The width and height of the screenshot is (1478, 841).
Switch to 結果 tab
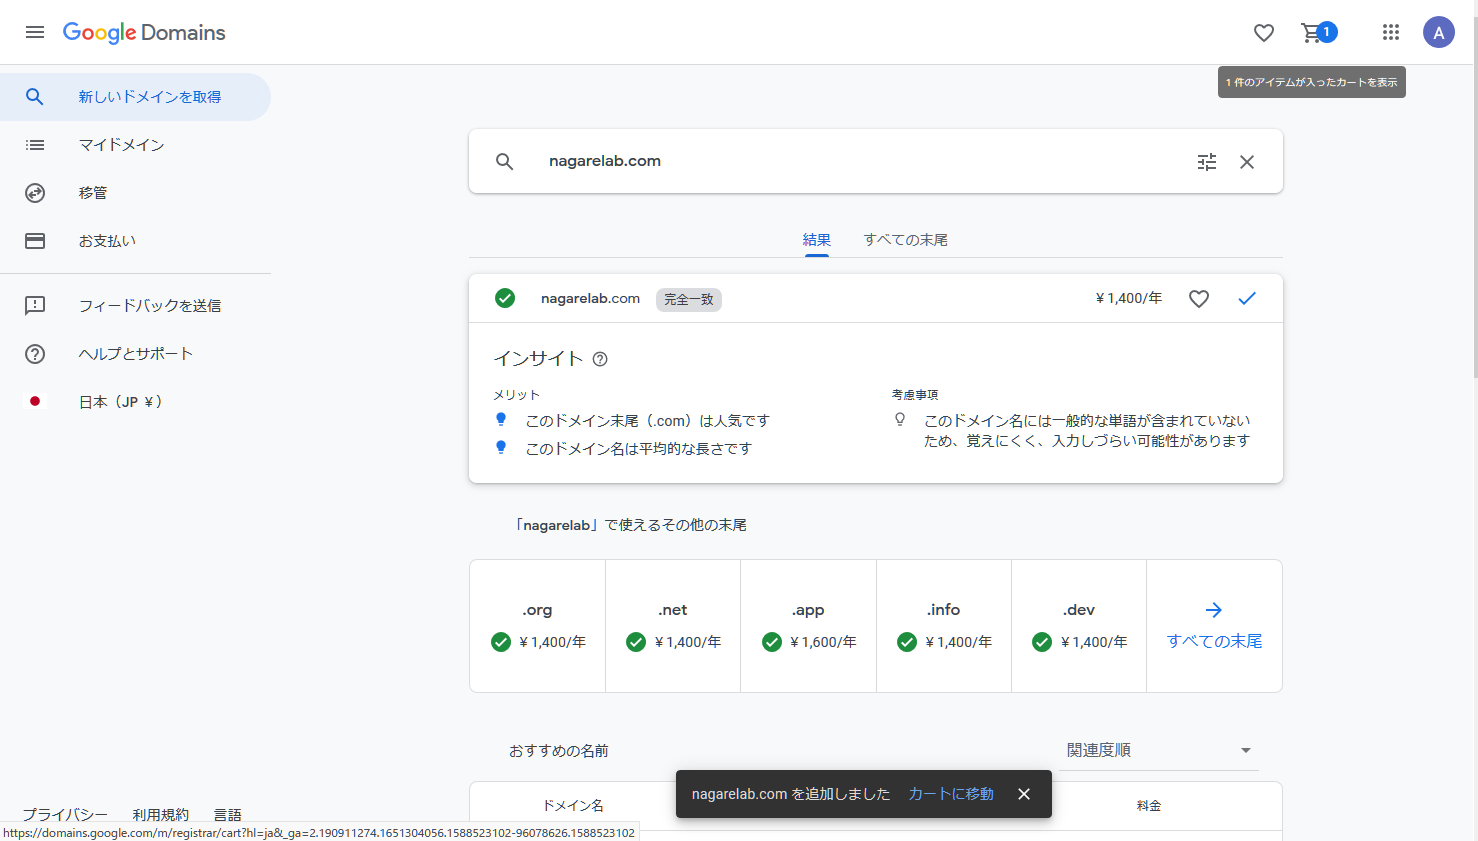[817, 240]
